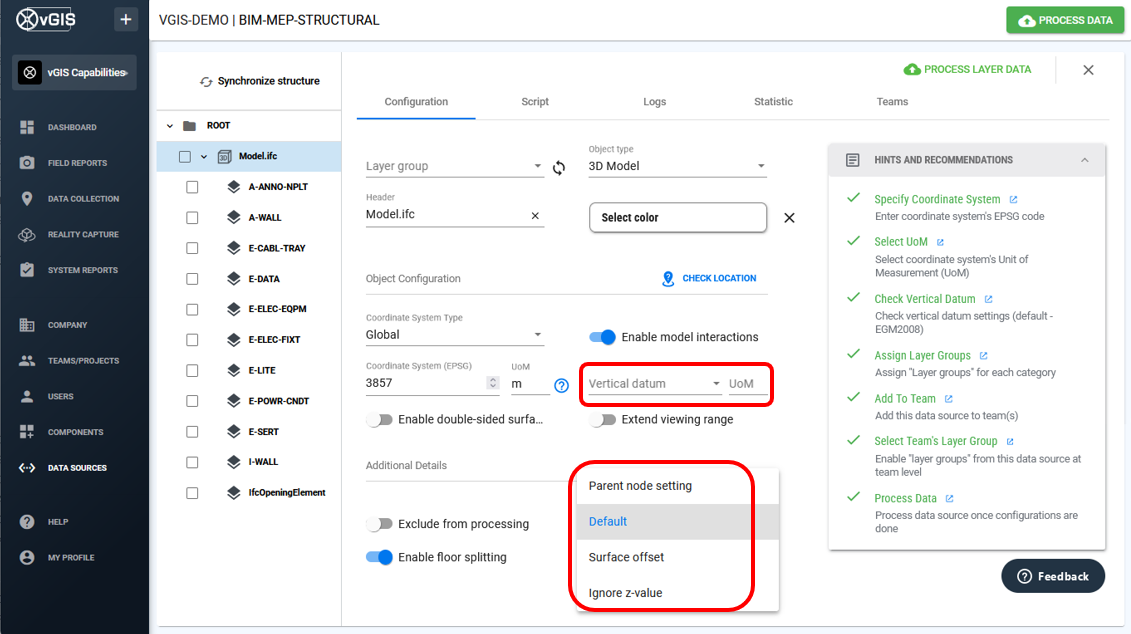The height and width of the screenshot is (634, 1131).
Task: Click the Check Location pin icon
Action: [x=668, y=279]
